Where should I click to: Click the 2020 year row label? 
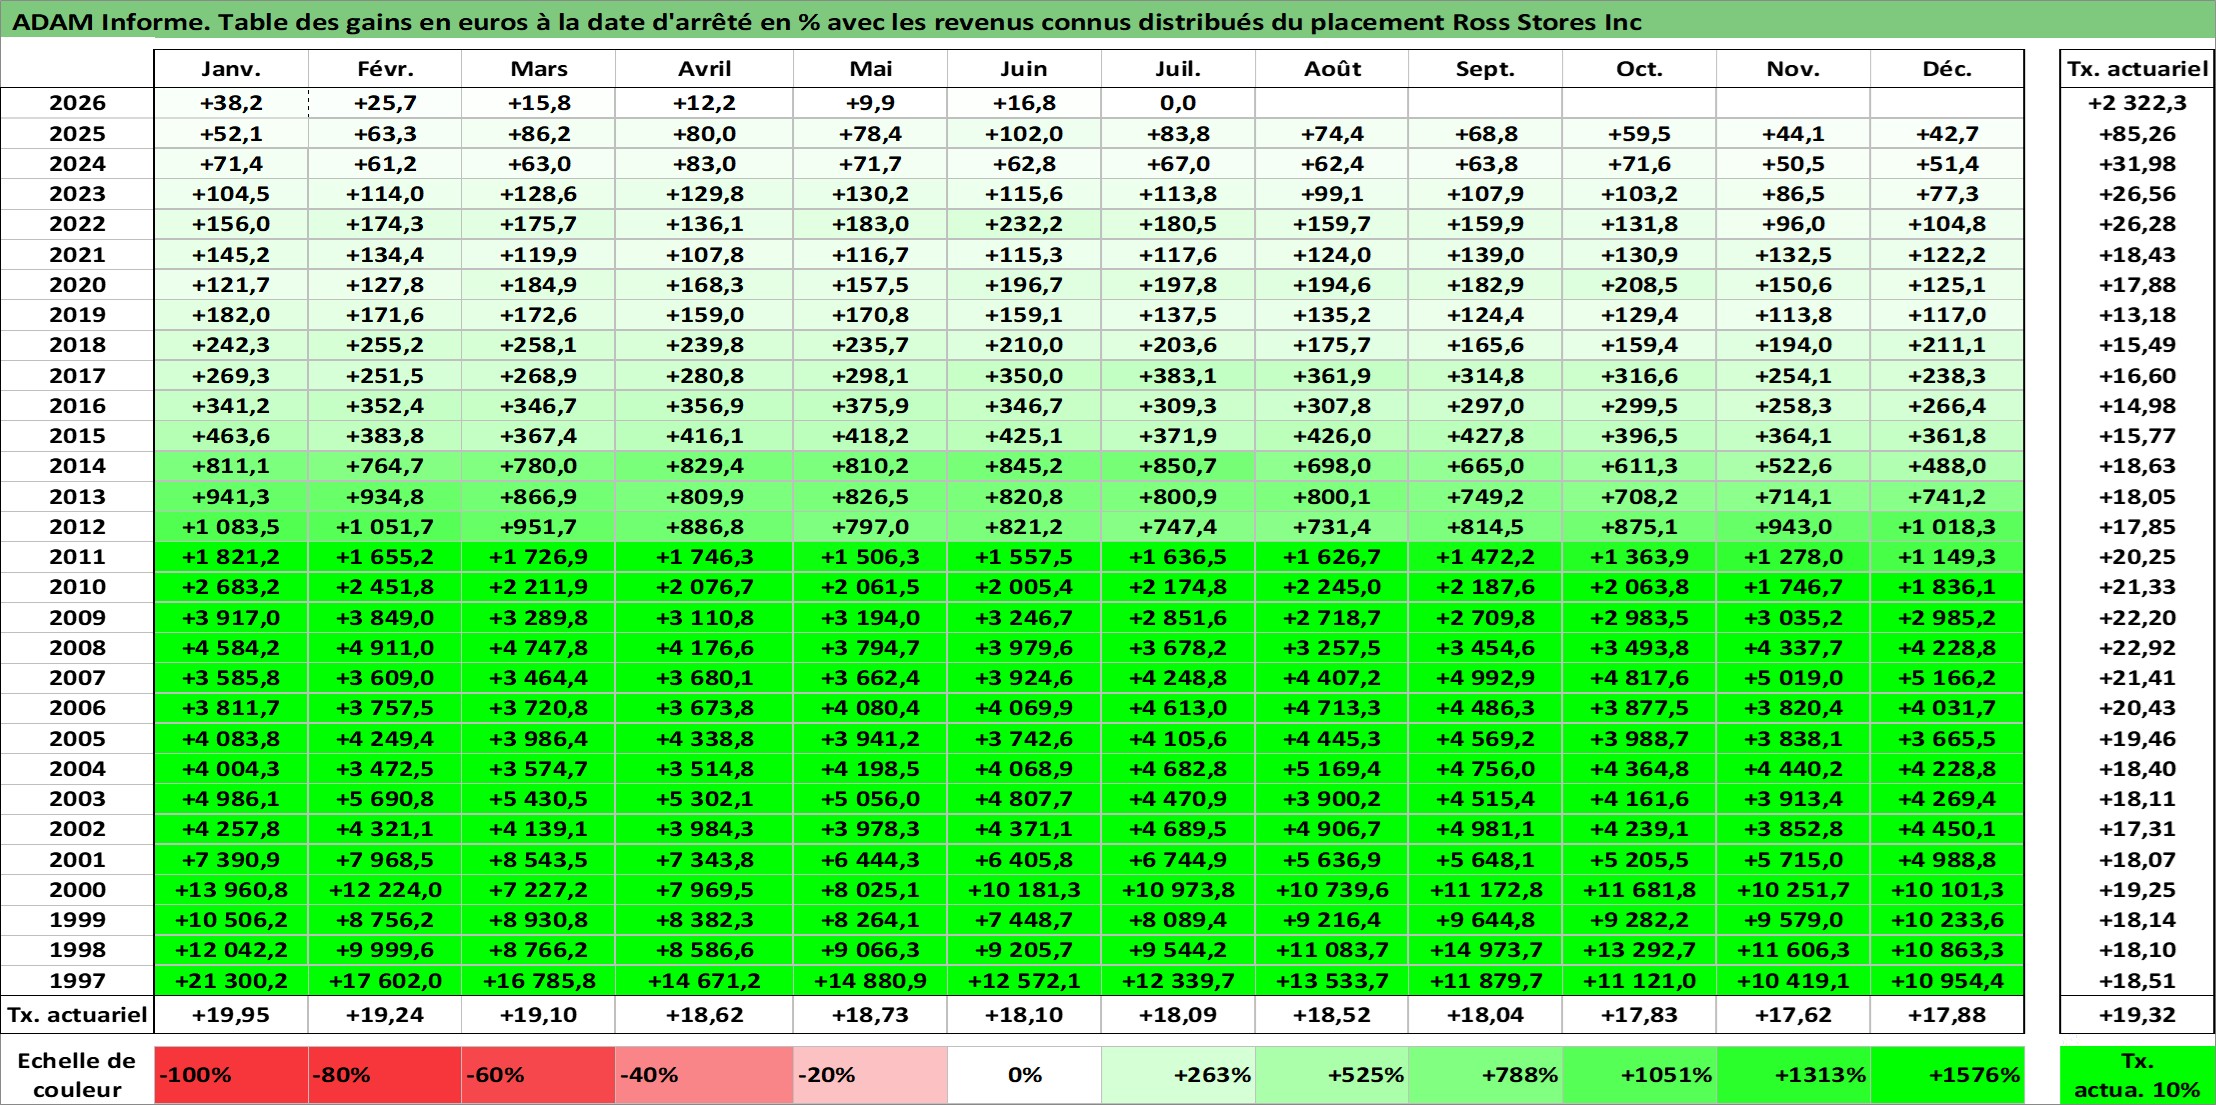click(x=77, y=285)
